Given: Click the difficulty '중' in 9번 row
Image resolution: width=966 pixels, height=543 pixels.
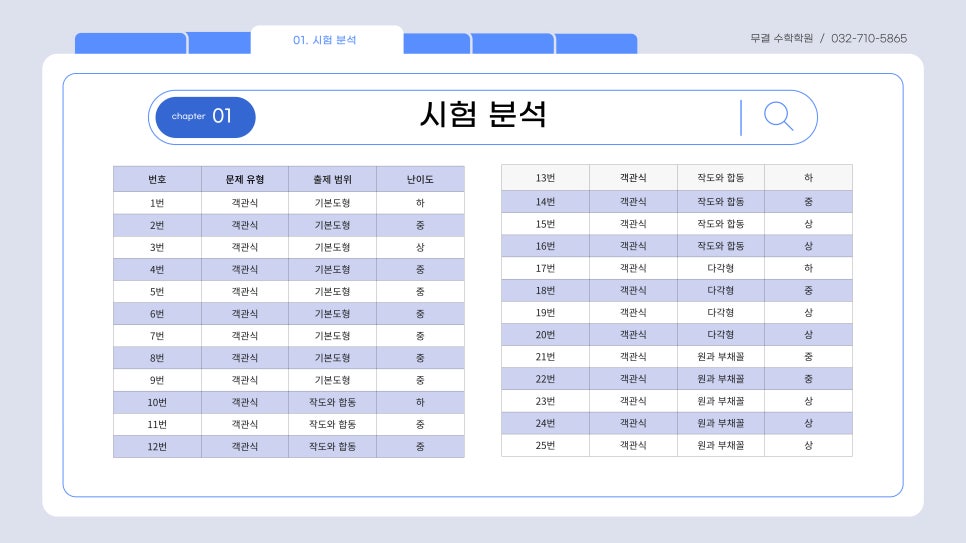Looking at the screenshot, I should (x=420, y=380).
